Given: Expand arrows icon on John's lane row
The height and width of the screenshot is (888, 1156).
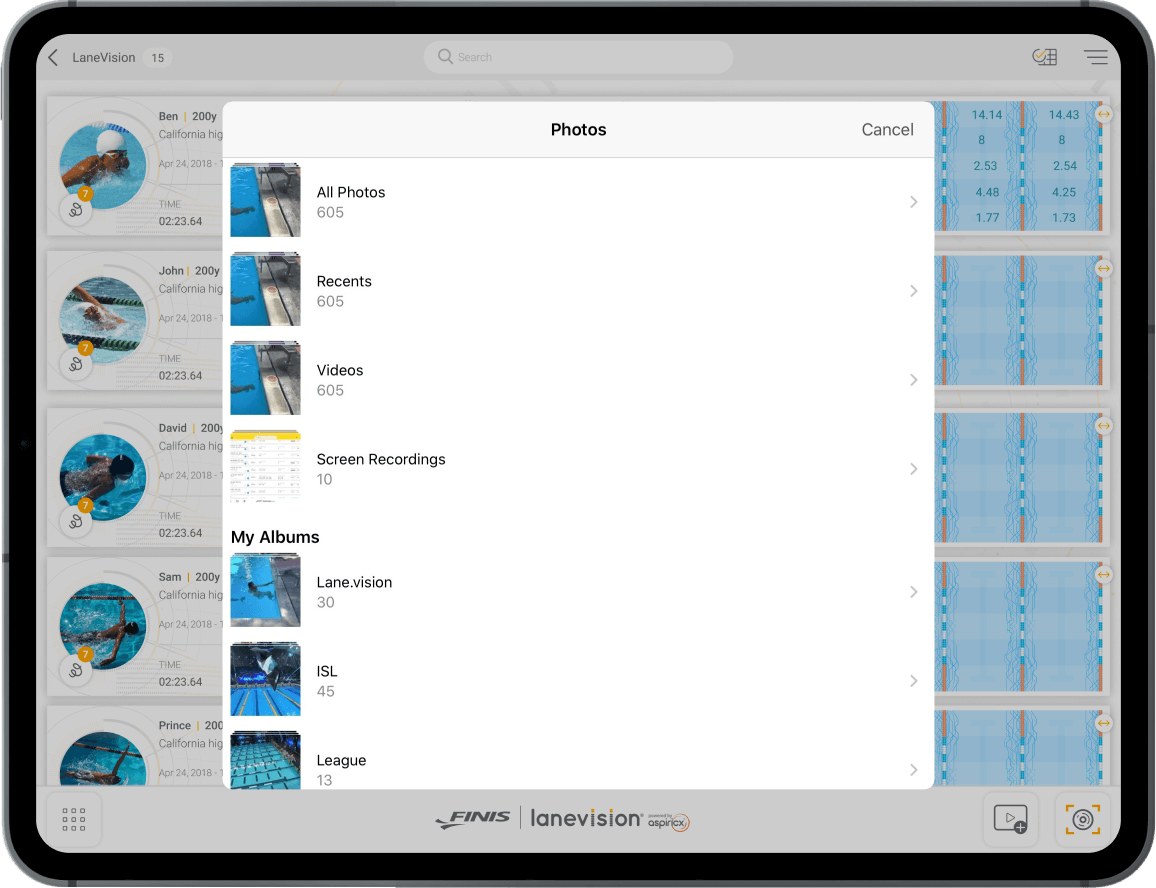Looking at the screenshot, I should (1103, 268).
